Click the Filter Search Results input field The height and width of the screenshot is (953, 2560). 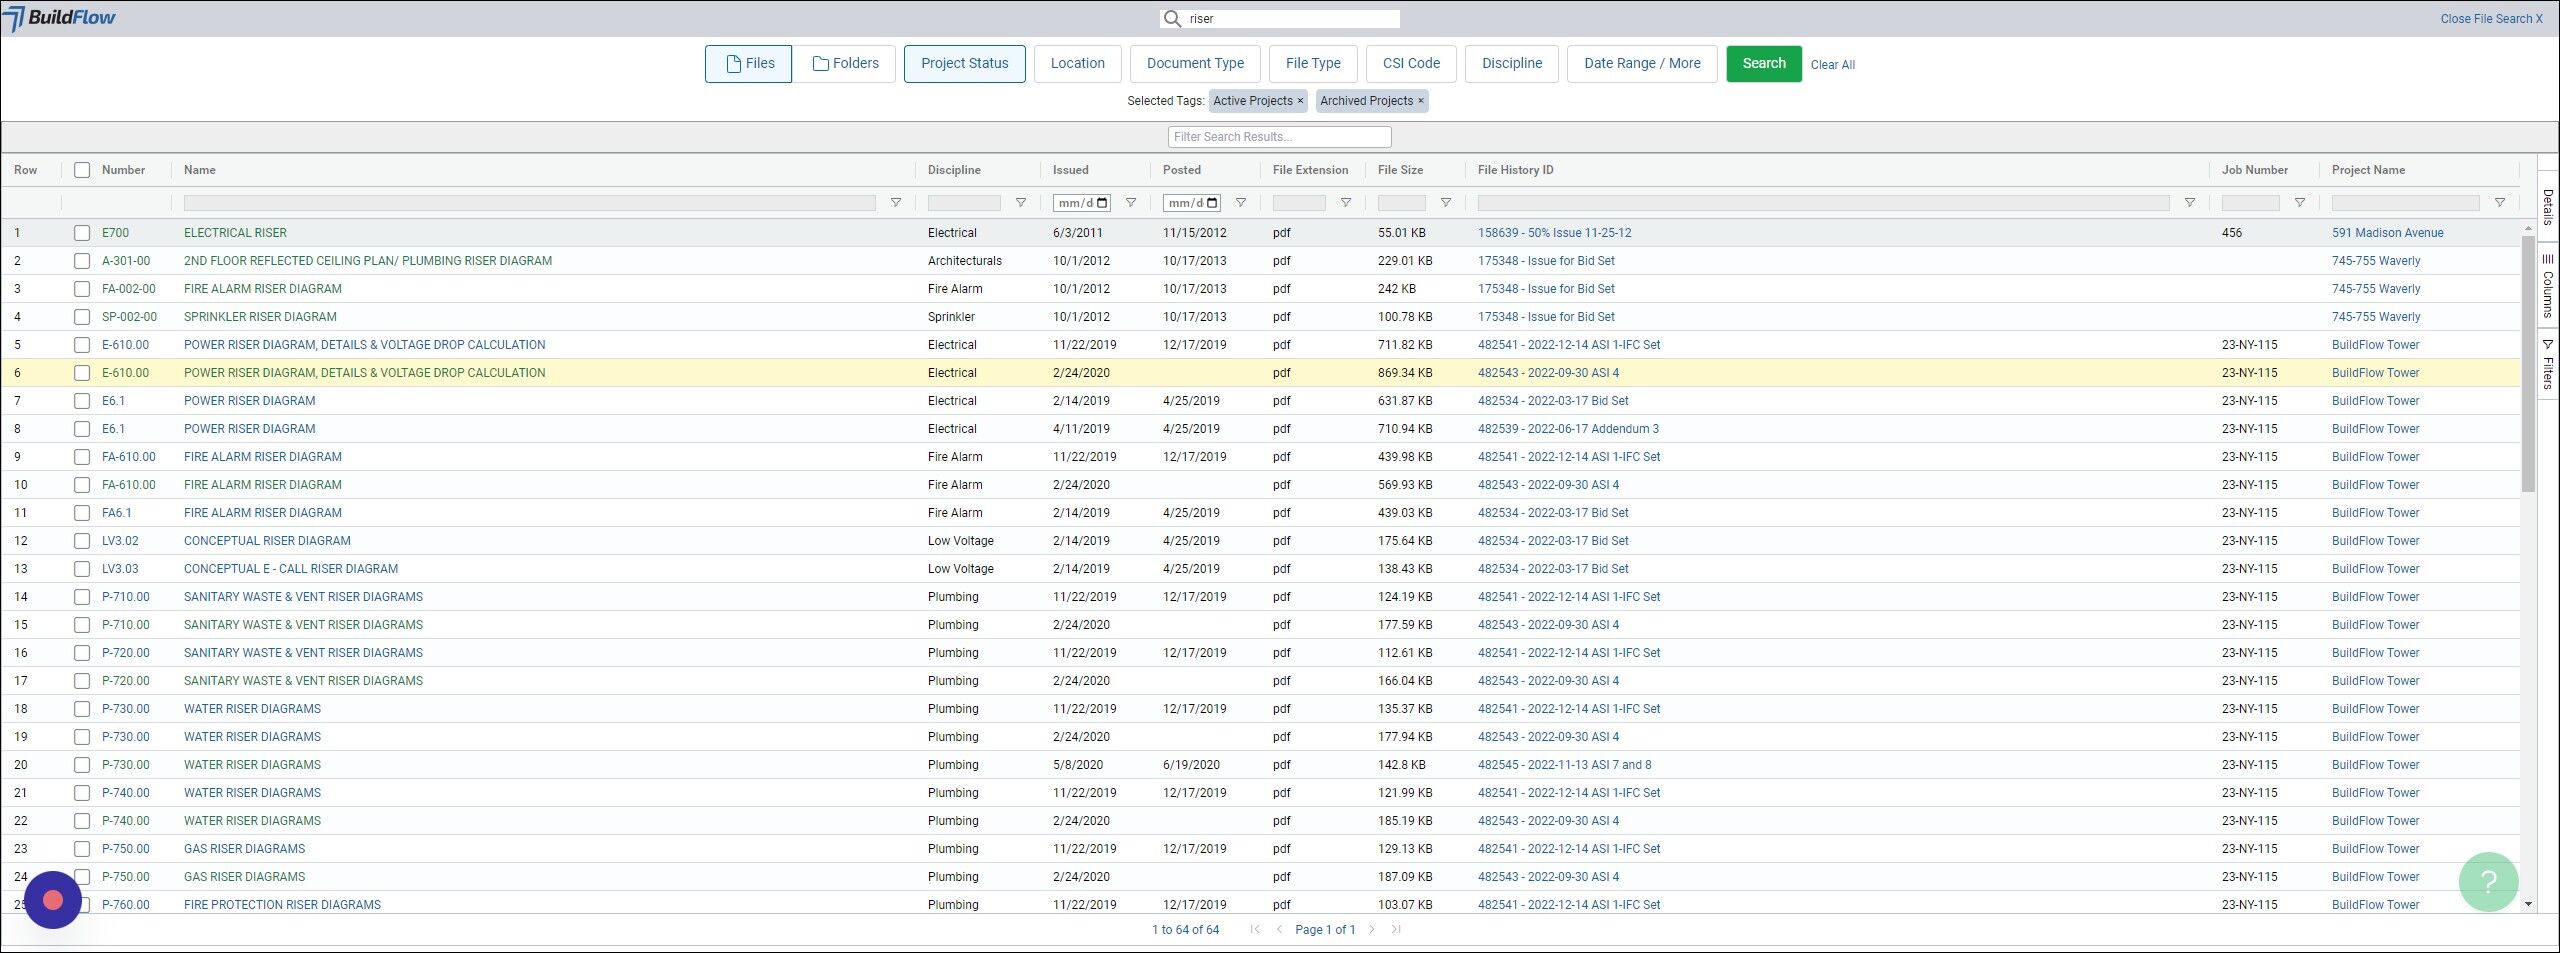coord(1279,137)
